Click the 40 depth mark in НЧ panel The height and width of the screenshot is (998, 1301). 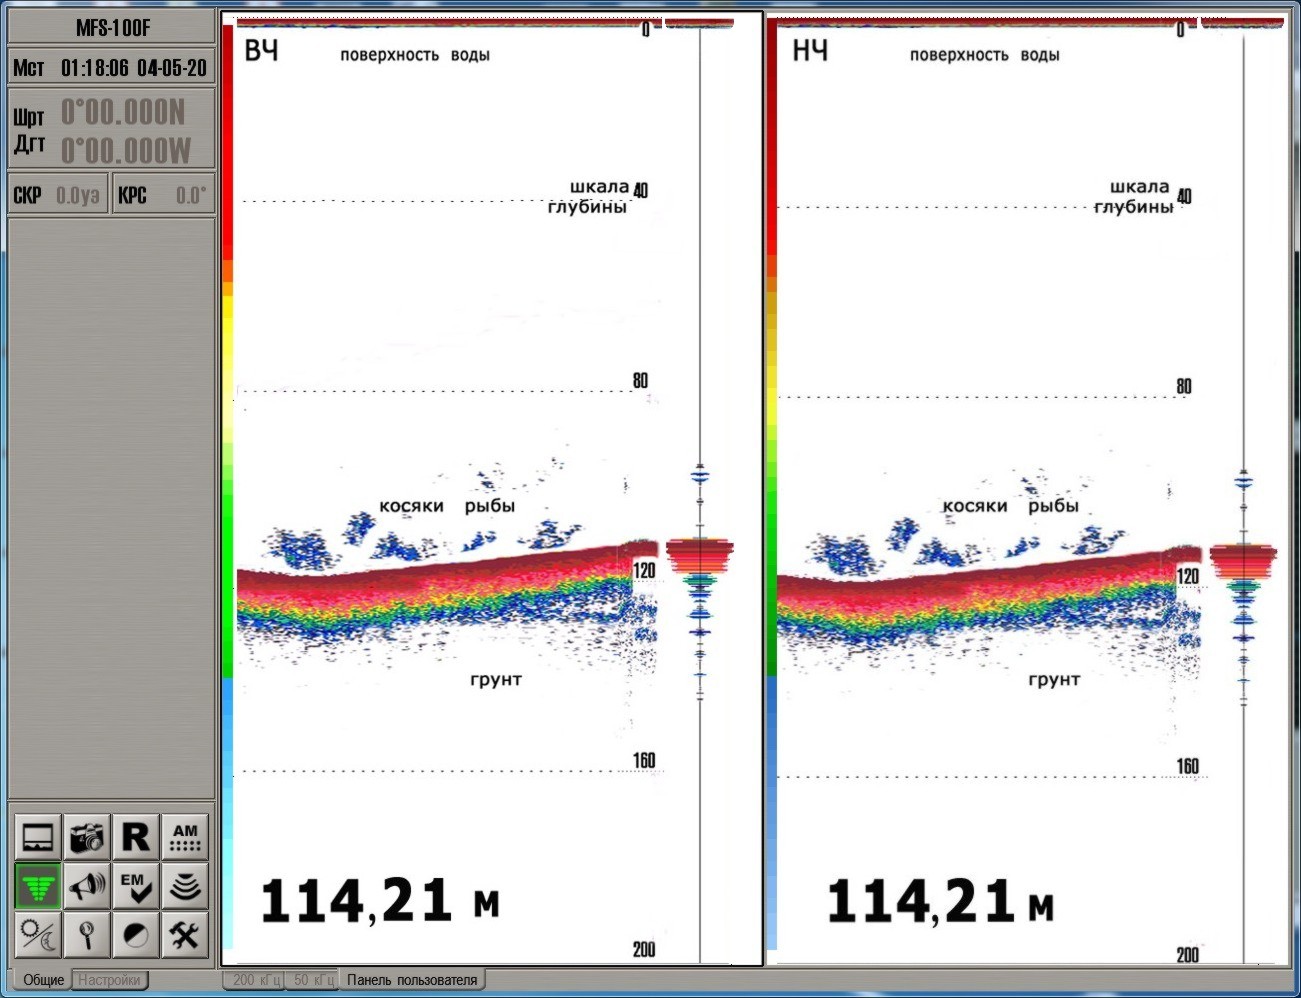1184,196
